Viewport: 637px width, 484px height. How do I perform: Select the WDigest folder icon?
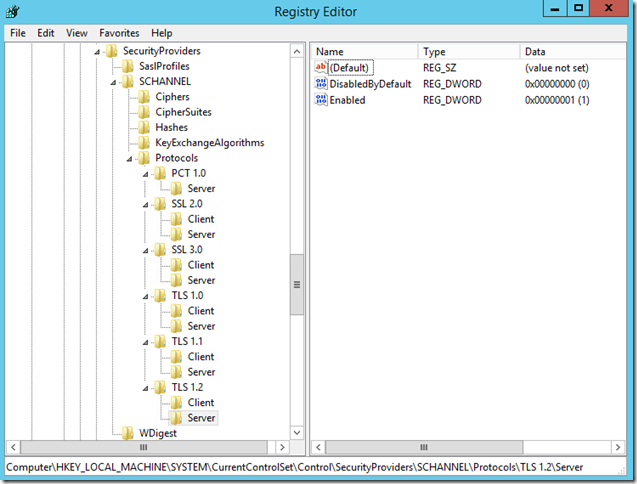(x=128, y=433)
